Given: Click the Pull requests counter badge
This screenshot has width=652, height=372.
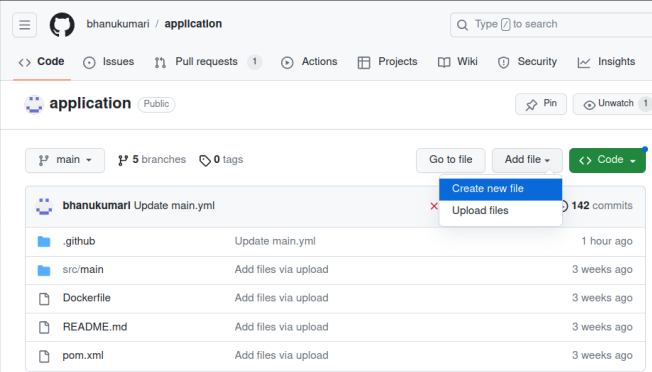Looking at the screenshot, I should [255, 62].
